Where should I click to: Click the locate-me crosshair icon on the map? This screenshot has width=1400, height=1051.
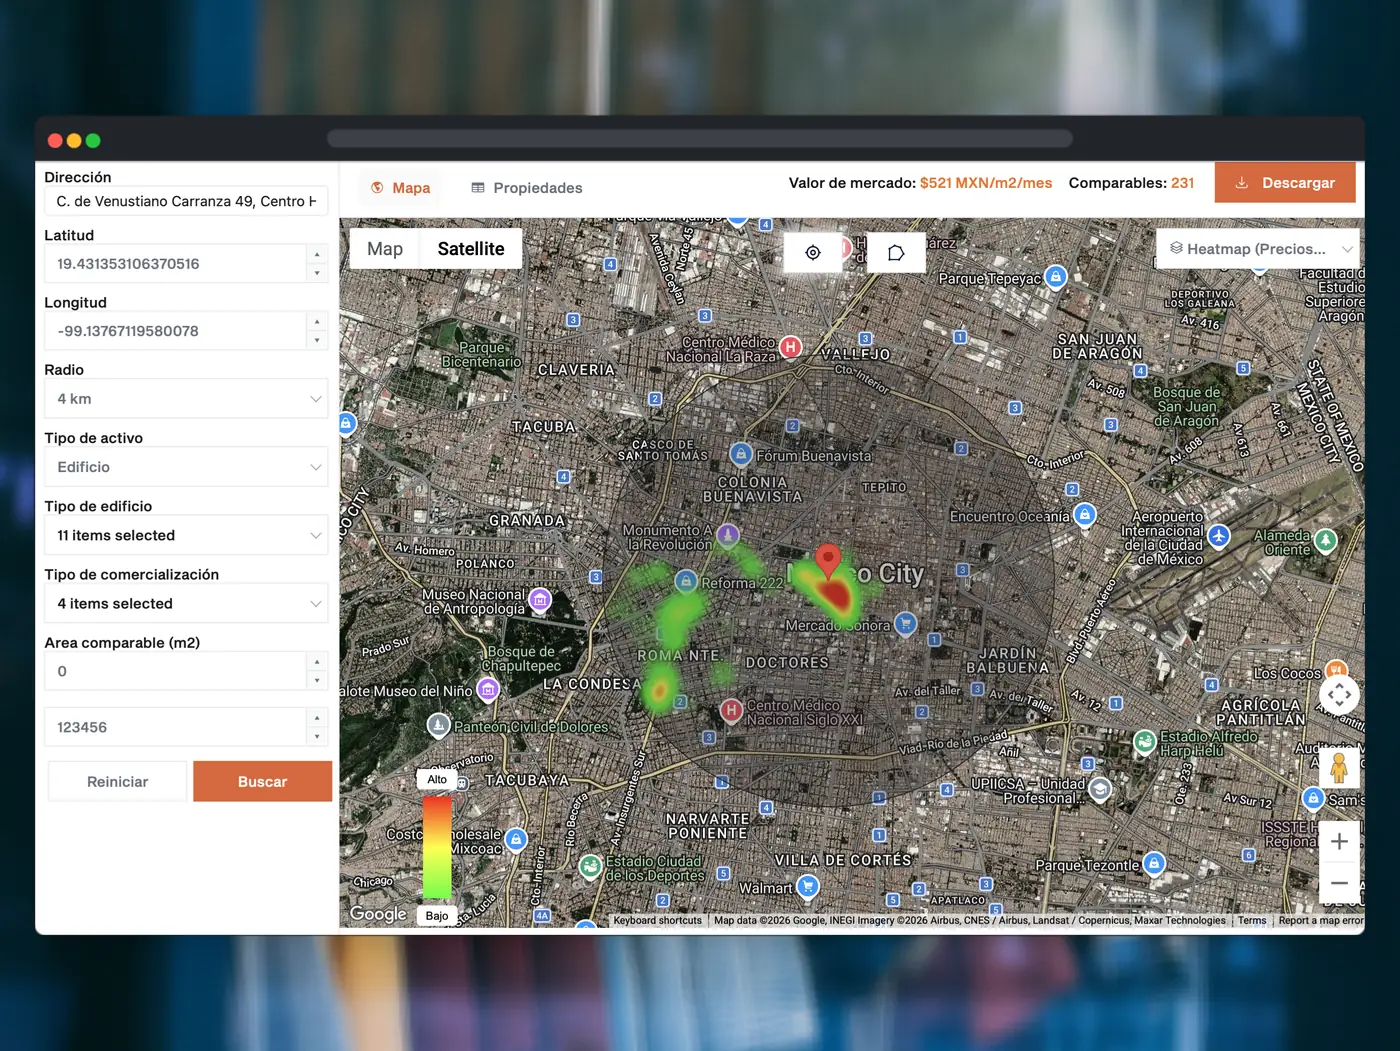(x=813, y=253)
